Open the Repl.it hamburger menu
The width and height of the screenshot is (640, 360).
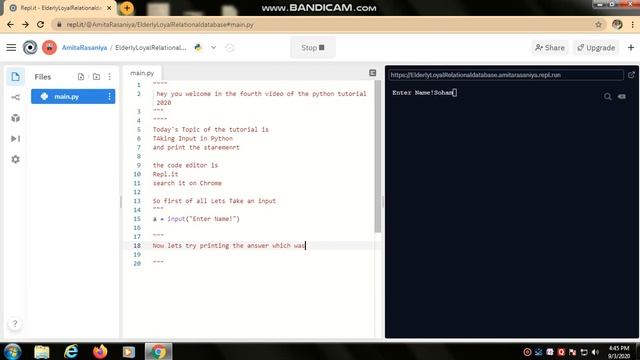(x=11, y=48)
